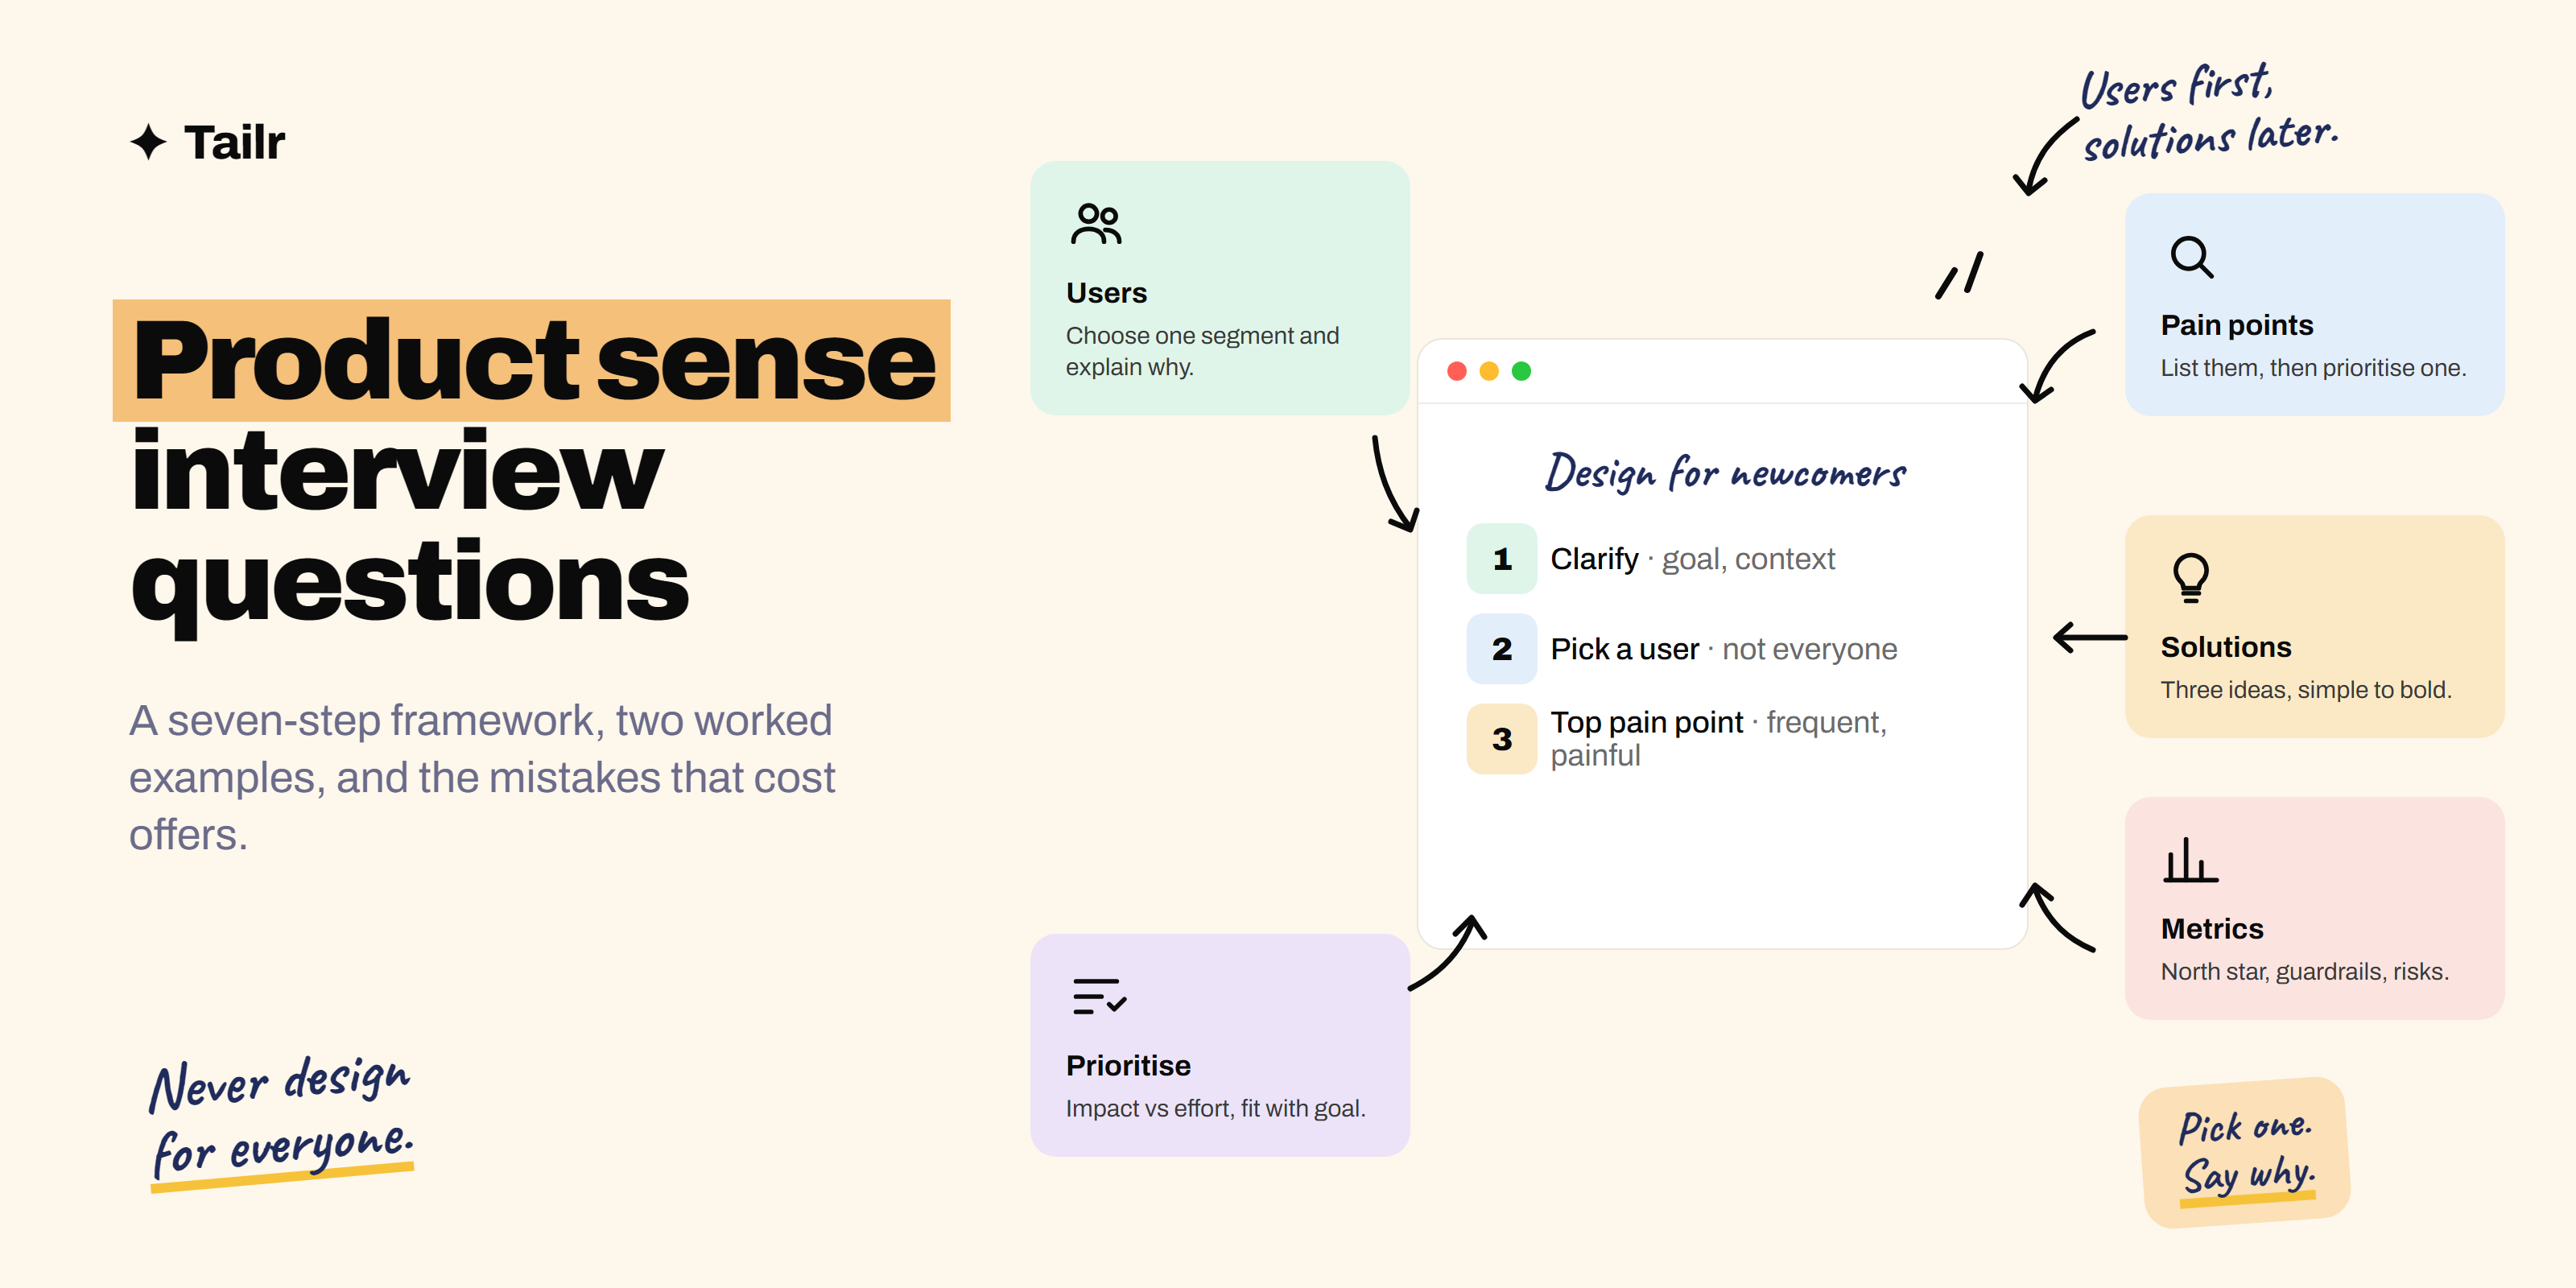Click 'List them, then prioritise one.'
Viewport: 2576px width, 1288px height.
pyautogui.click(x=2313, y=367)
